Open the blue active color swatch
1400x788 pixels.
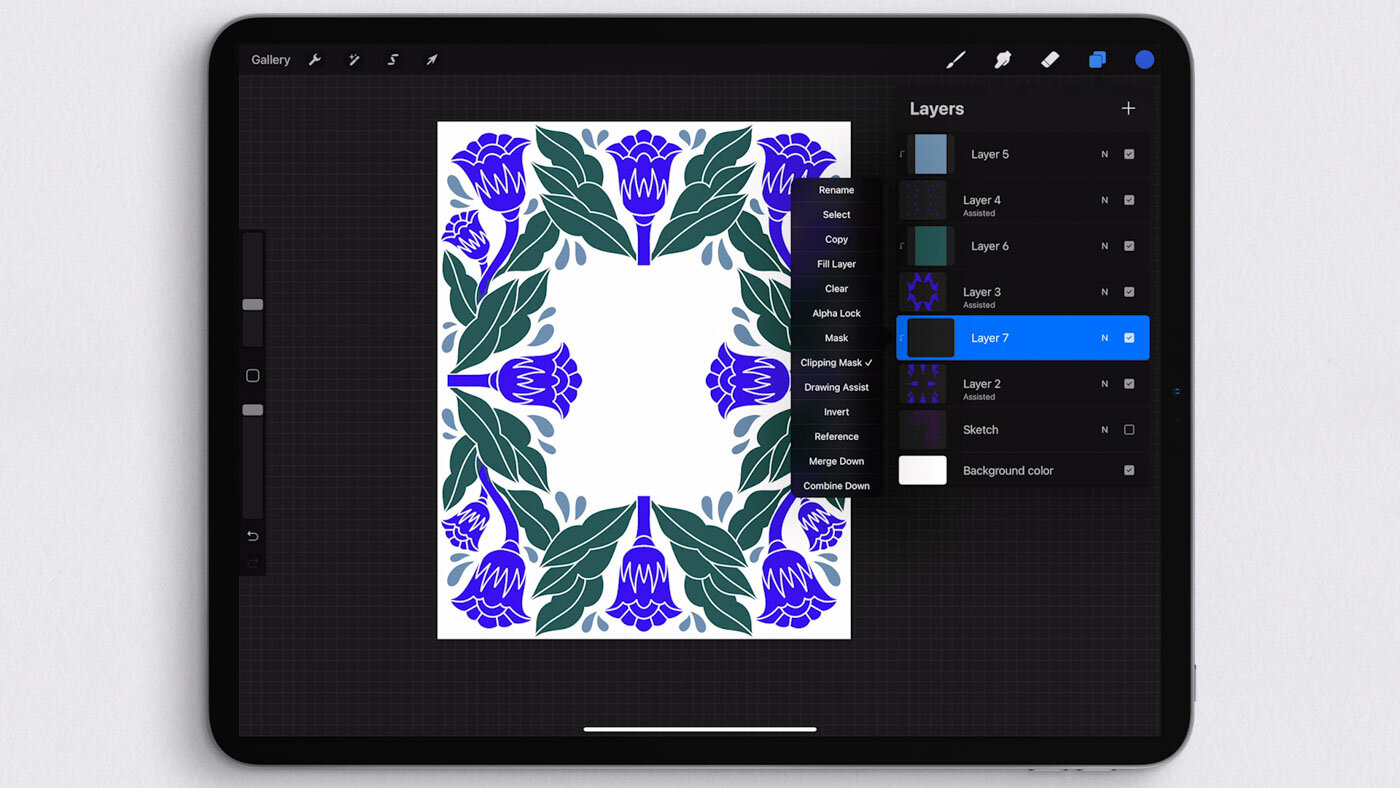pos(1145,60)
